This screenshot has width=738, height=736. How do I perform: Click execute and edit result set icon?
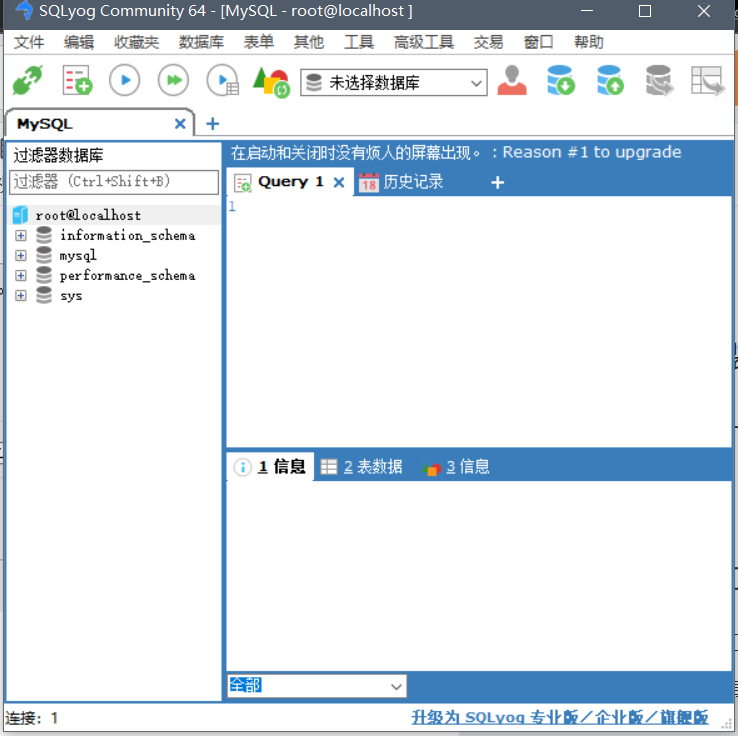(x=223, y=80)
